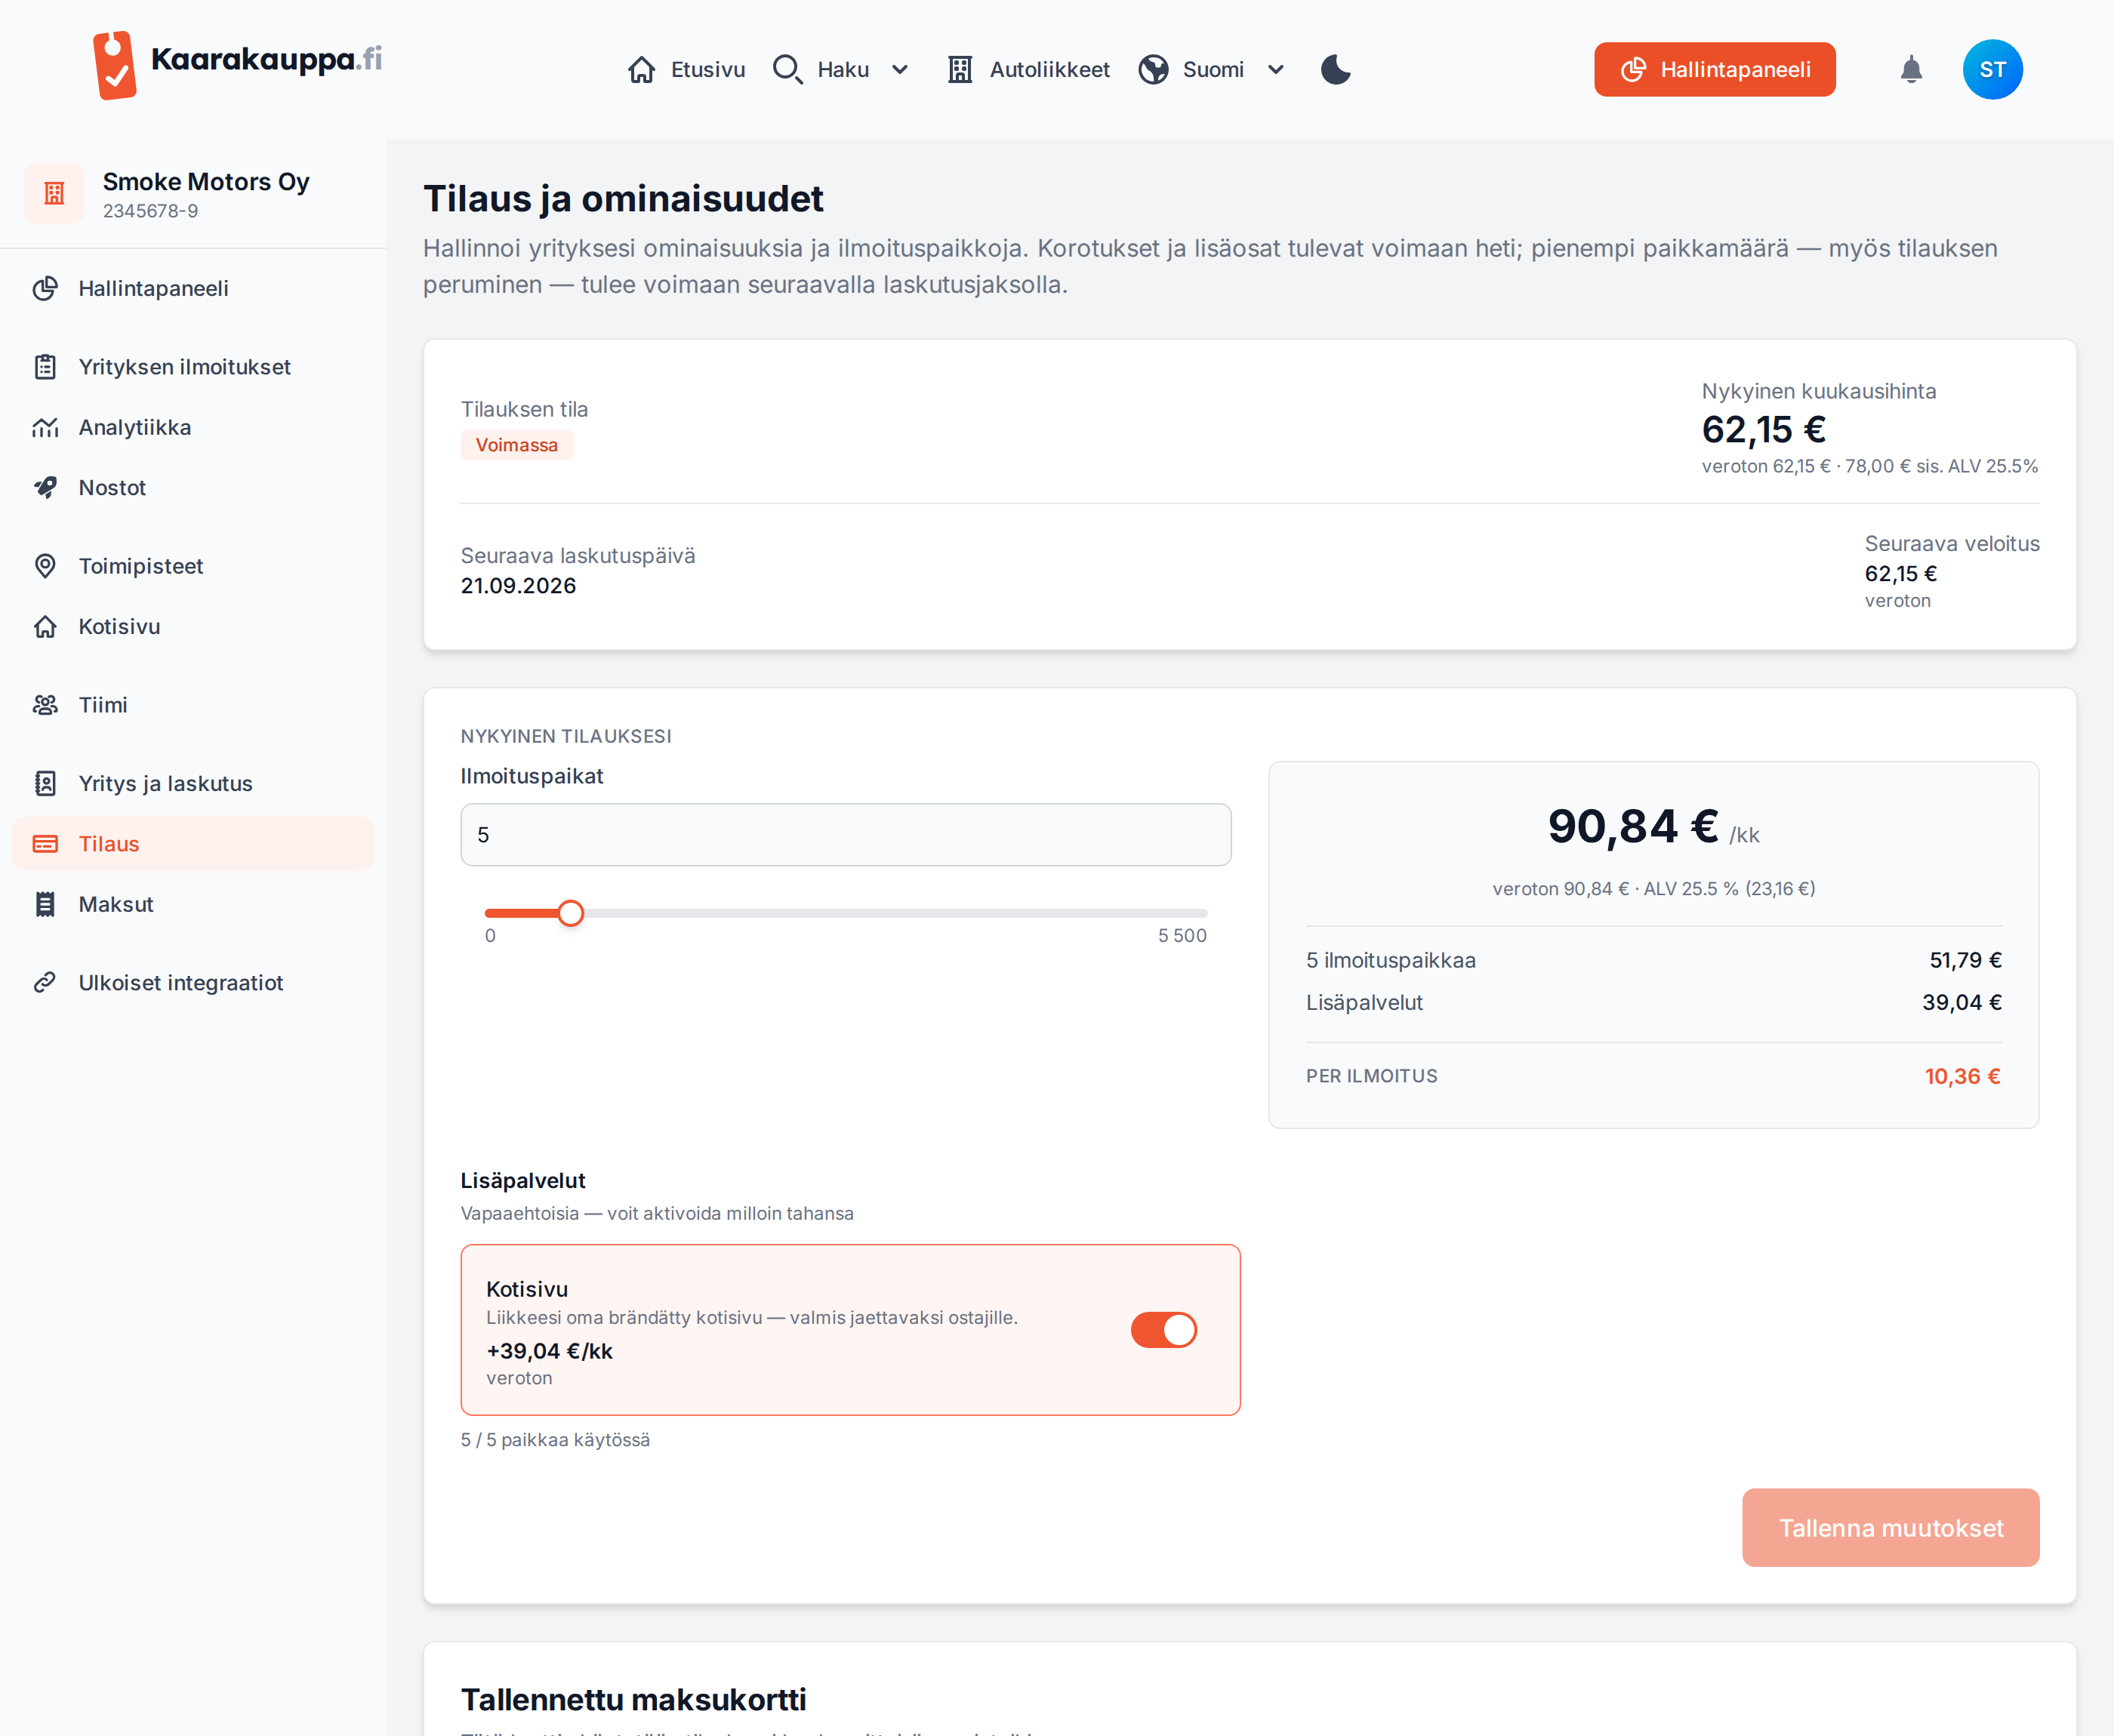Click the +39,04 €/kk add-on price
2114x1736 pixels.
pos(549,1352)
